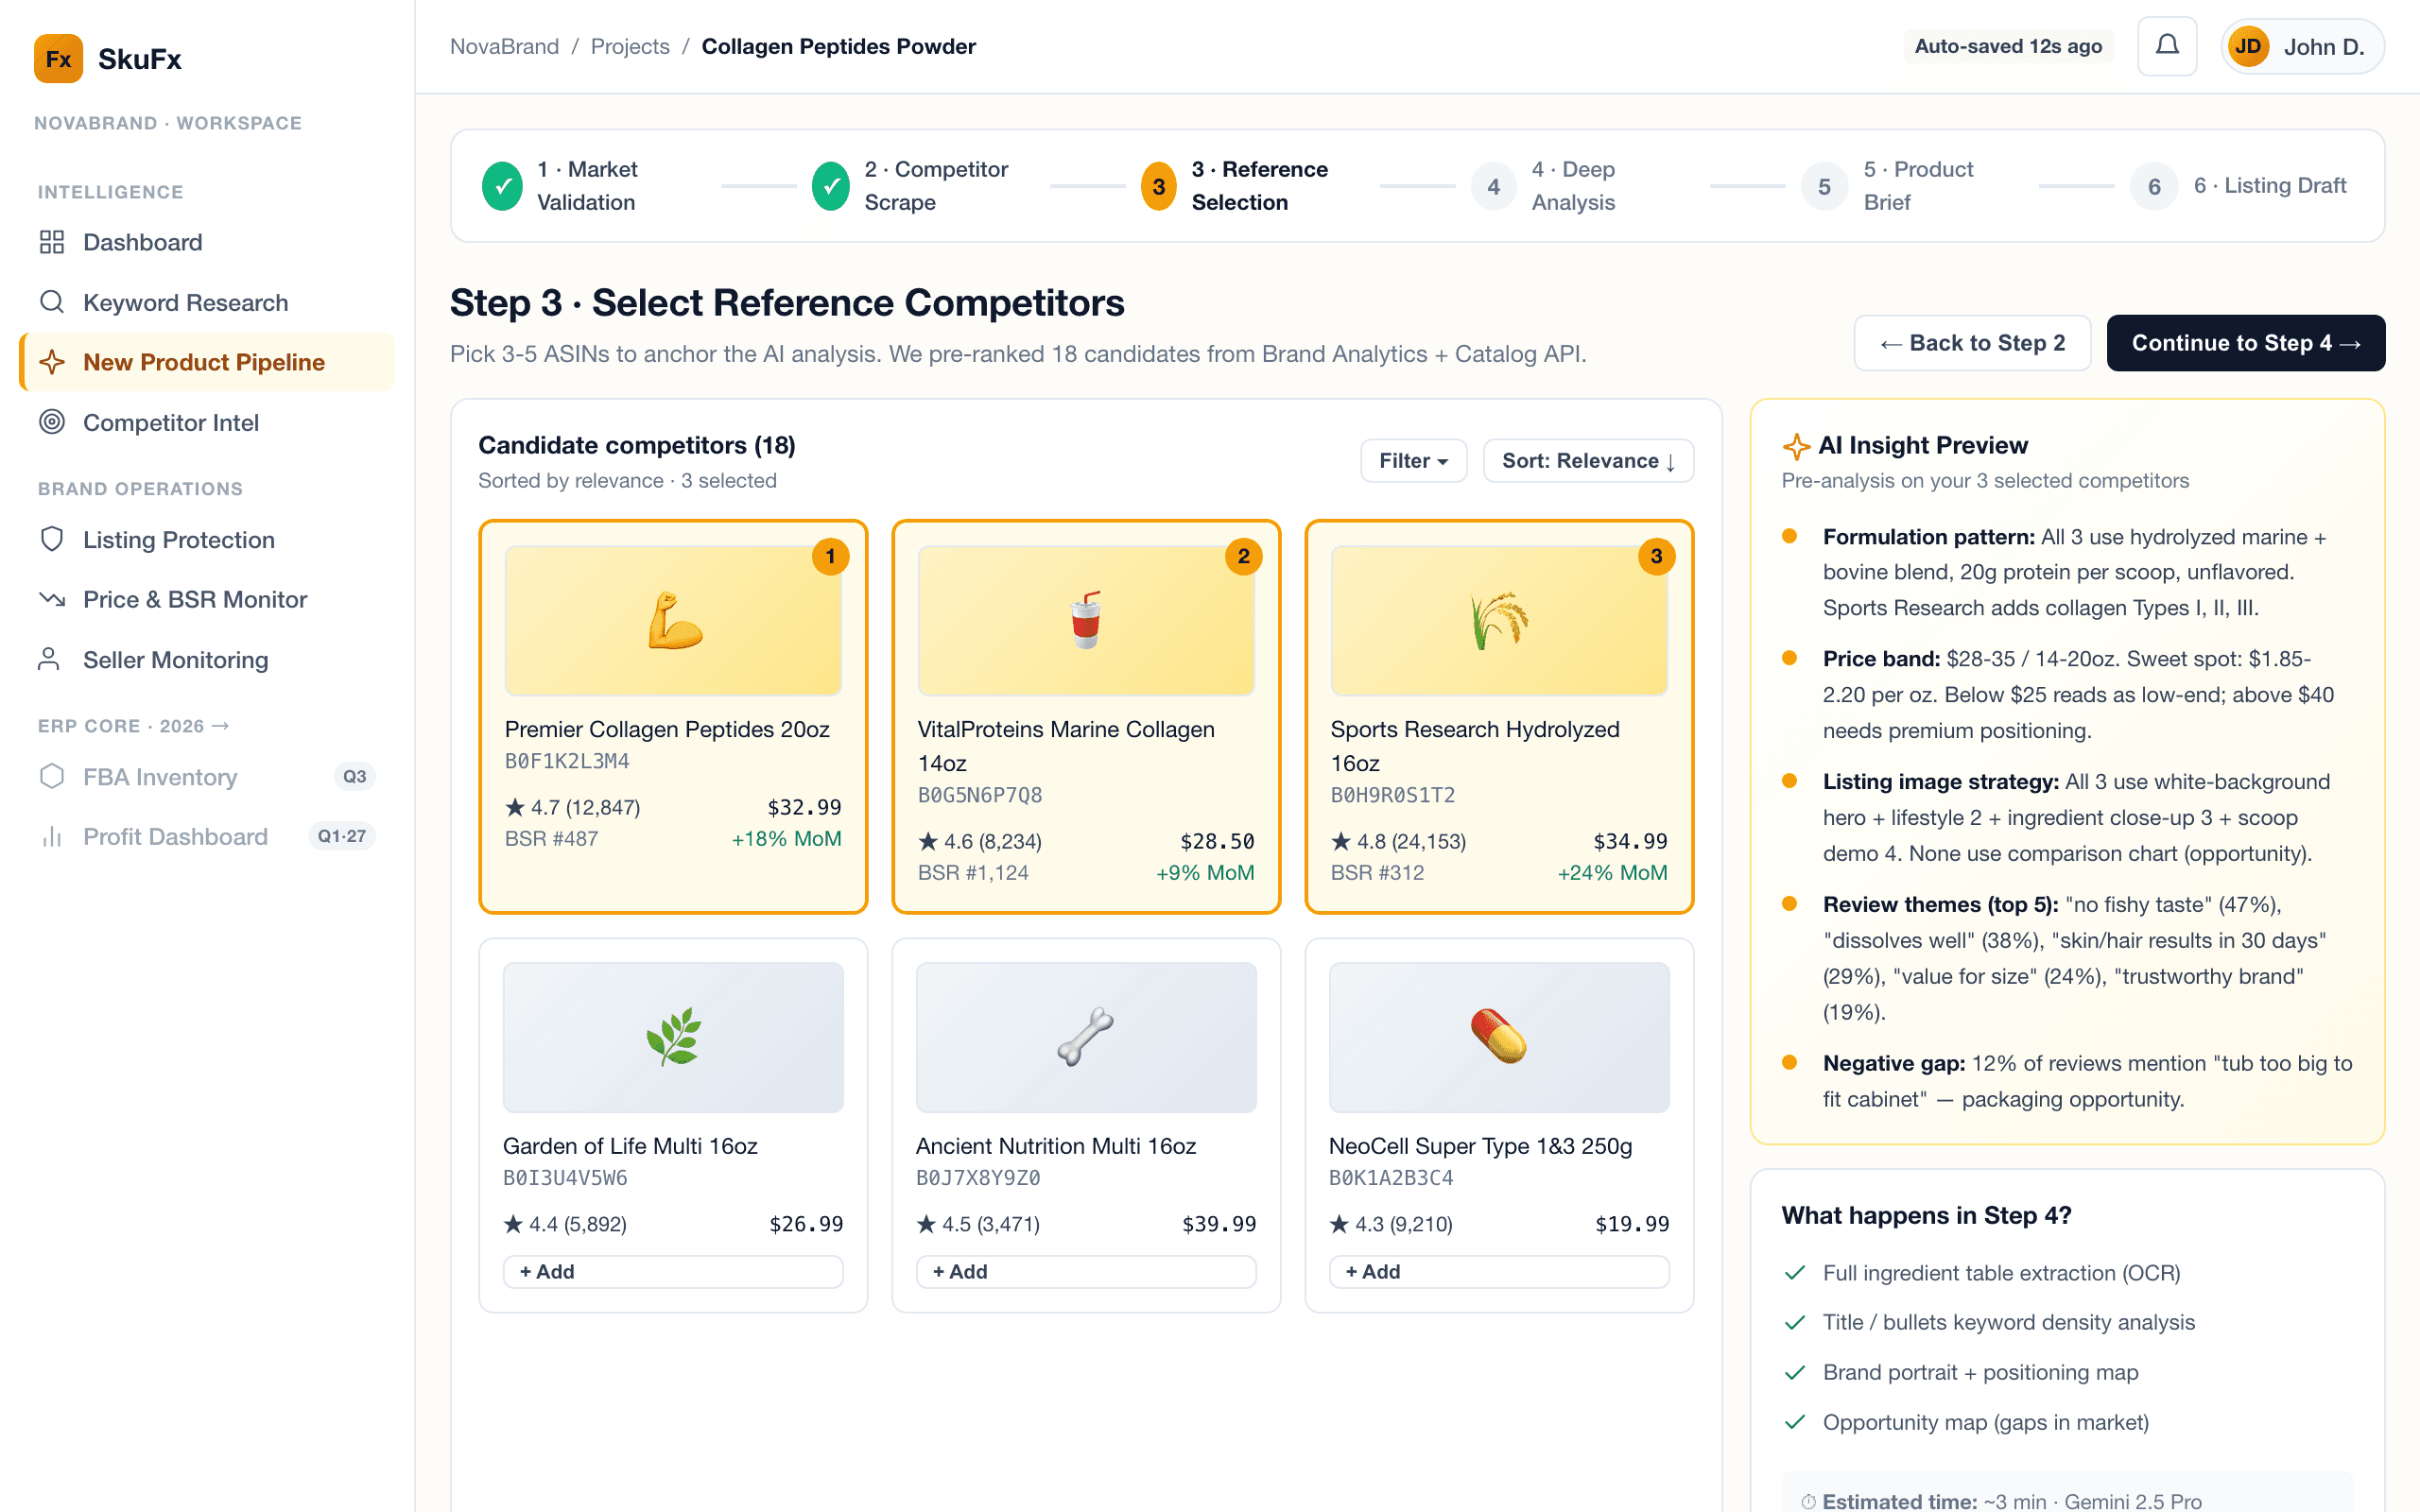Image resolution: width=2420 pixels, height=1512 pixels.
Task: Expand ERP Core 2026 section arrow
Action: point(221,726)
